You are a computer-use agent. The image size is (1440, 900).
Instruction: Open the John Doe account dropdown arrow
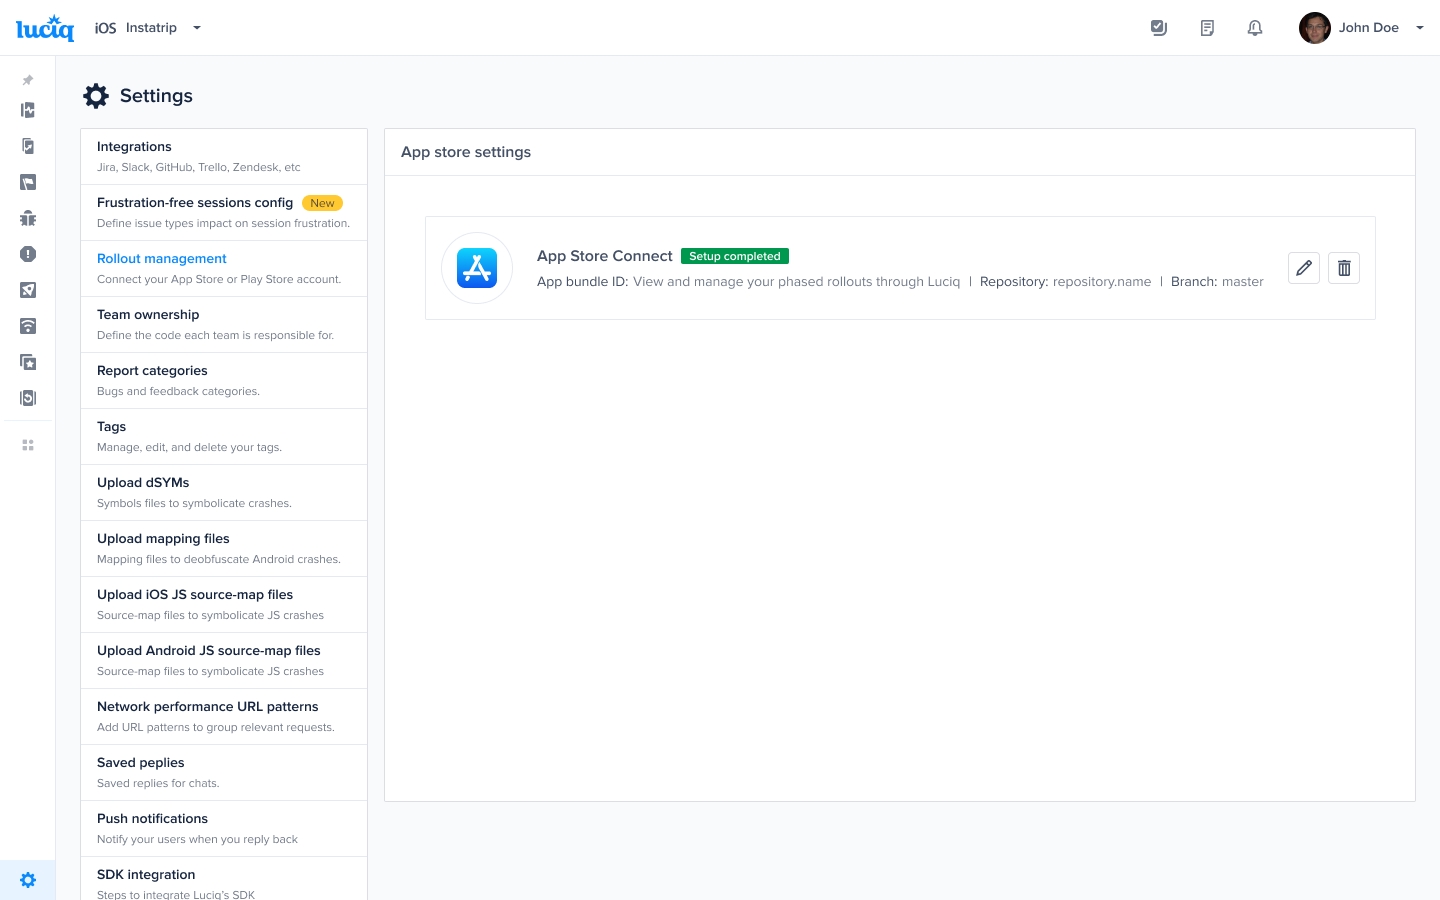point(1419,28)
